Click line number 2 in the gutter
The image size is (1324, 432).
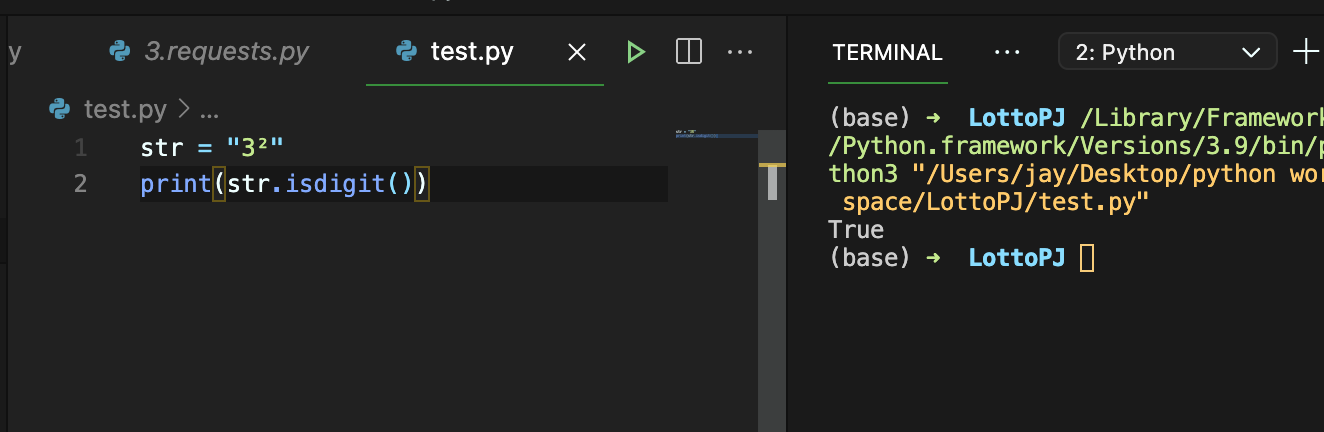click(x=80, y=184)
